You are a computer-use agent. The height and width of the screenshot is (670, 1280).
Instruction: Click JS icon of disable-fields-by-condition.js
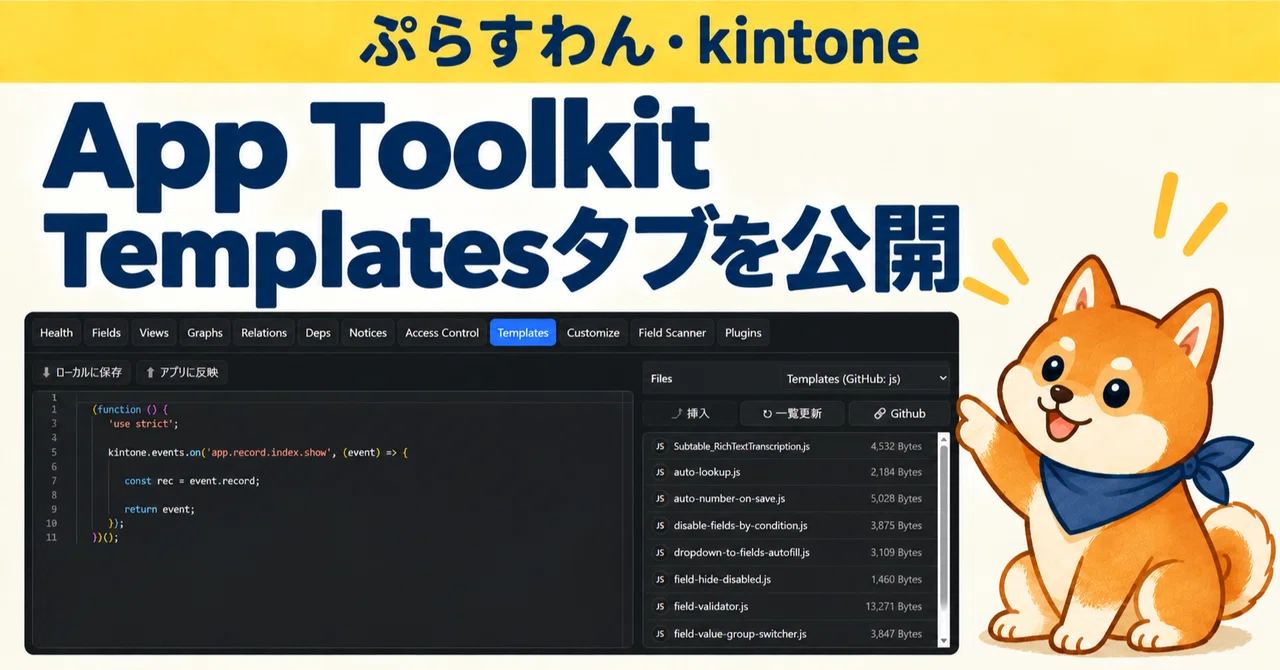pyautogui.click(x=660, y=526)
